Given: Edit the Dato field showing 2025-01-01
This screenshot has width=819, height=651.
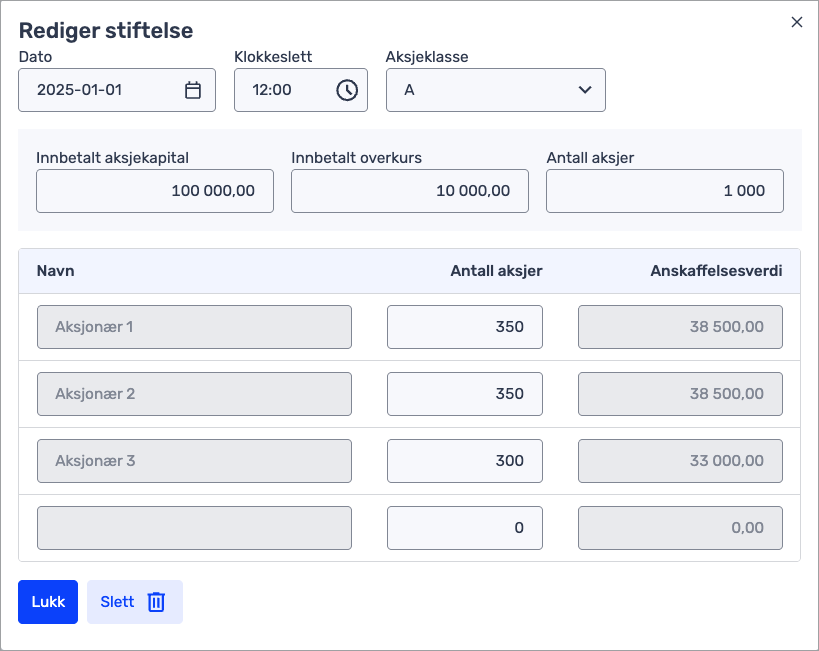Looking at the screenshot, I should point(100,90).
